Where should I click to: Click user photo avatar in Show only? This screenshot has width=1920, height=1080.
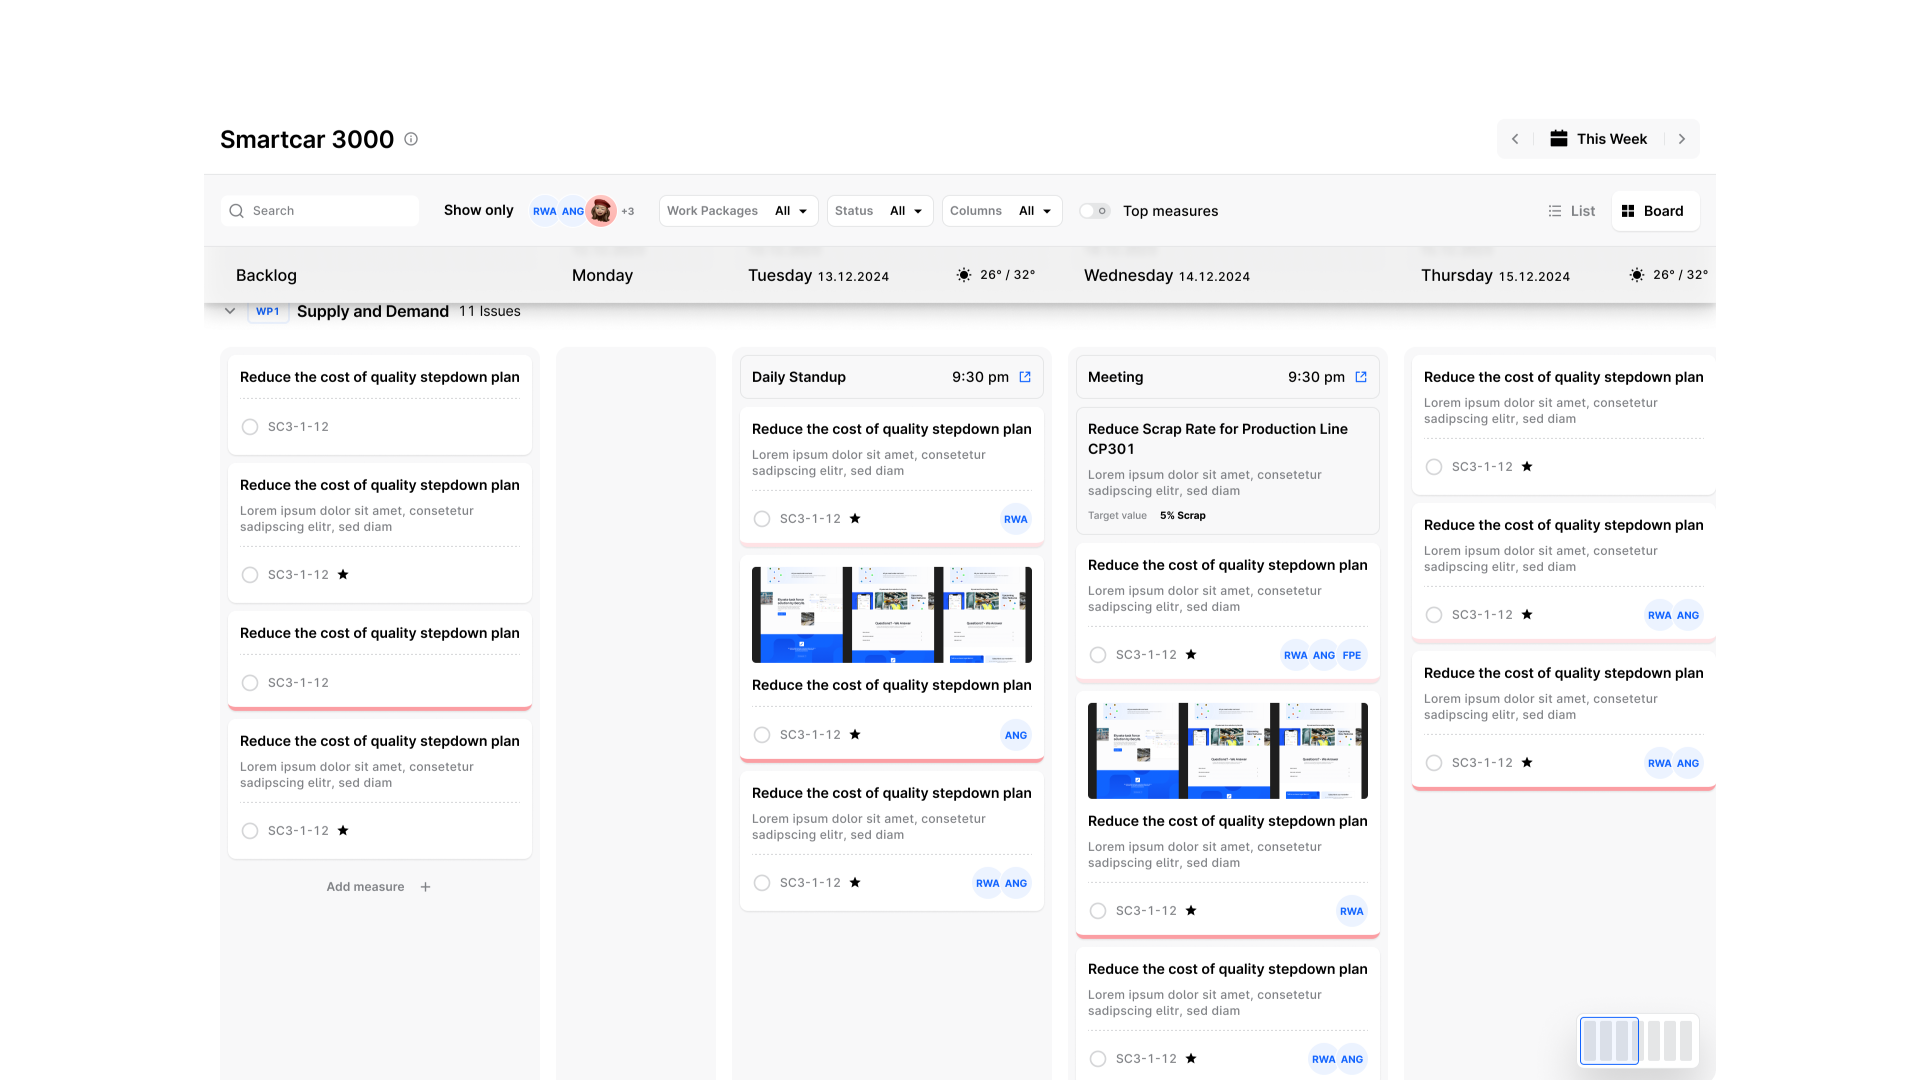click(601, 211)
